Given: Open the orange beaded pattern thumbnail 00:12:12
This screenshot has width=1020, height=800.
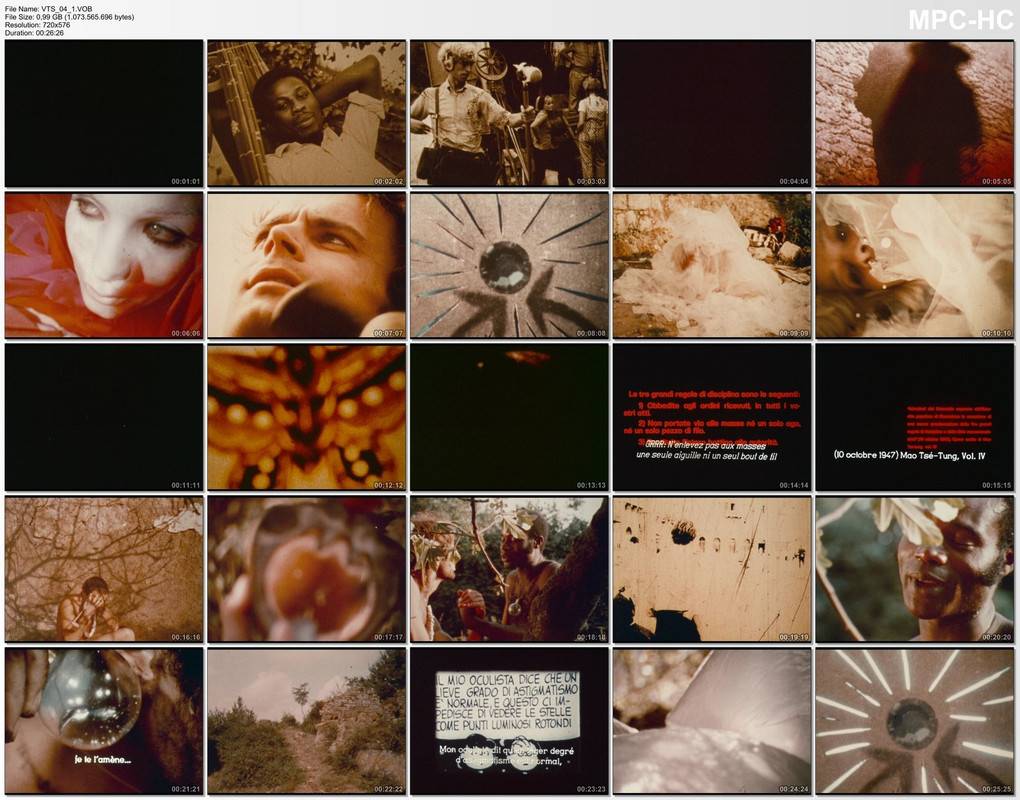Looking at the screenshot, I should pos(306,418).
